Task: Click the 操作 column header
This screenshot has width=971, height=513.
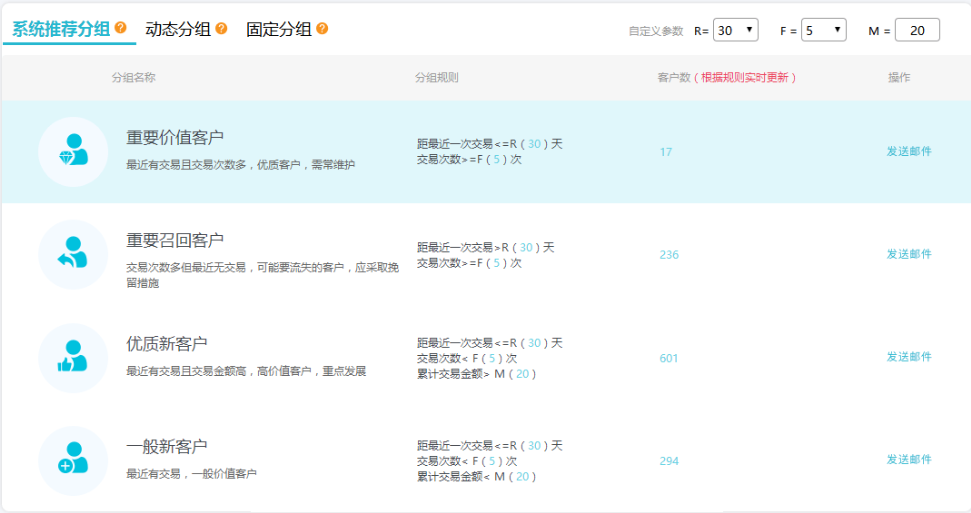Action: click(x=899, y=77)
